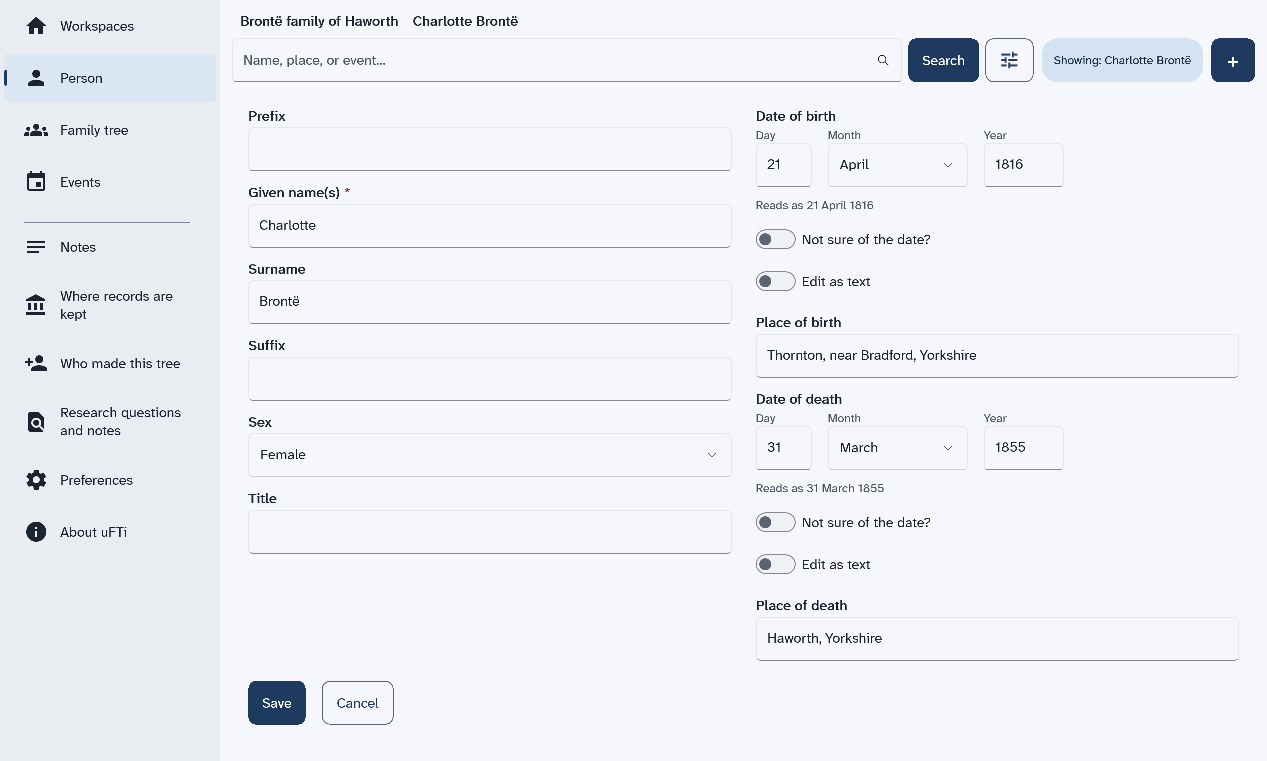Click the About uFTi info icon
1267x761 pixels.
pyautogui.click(x=36, y=532)
